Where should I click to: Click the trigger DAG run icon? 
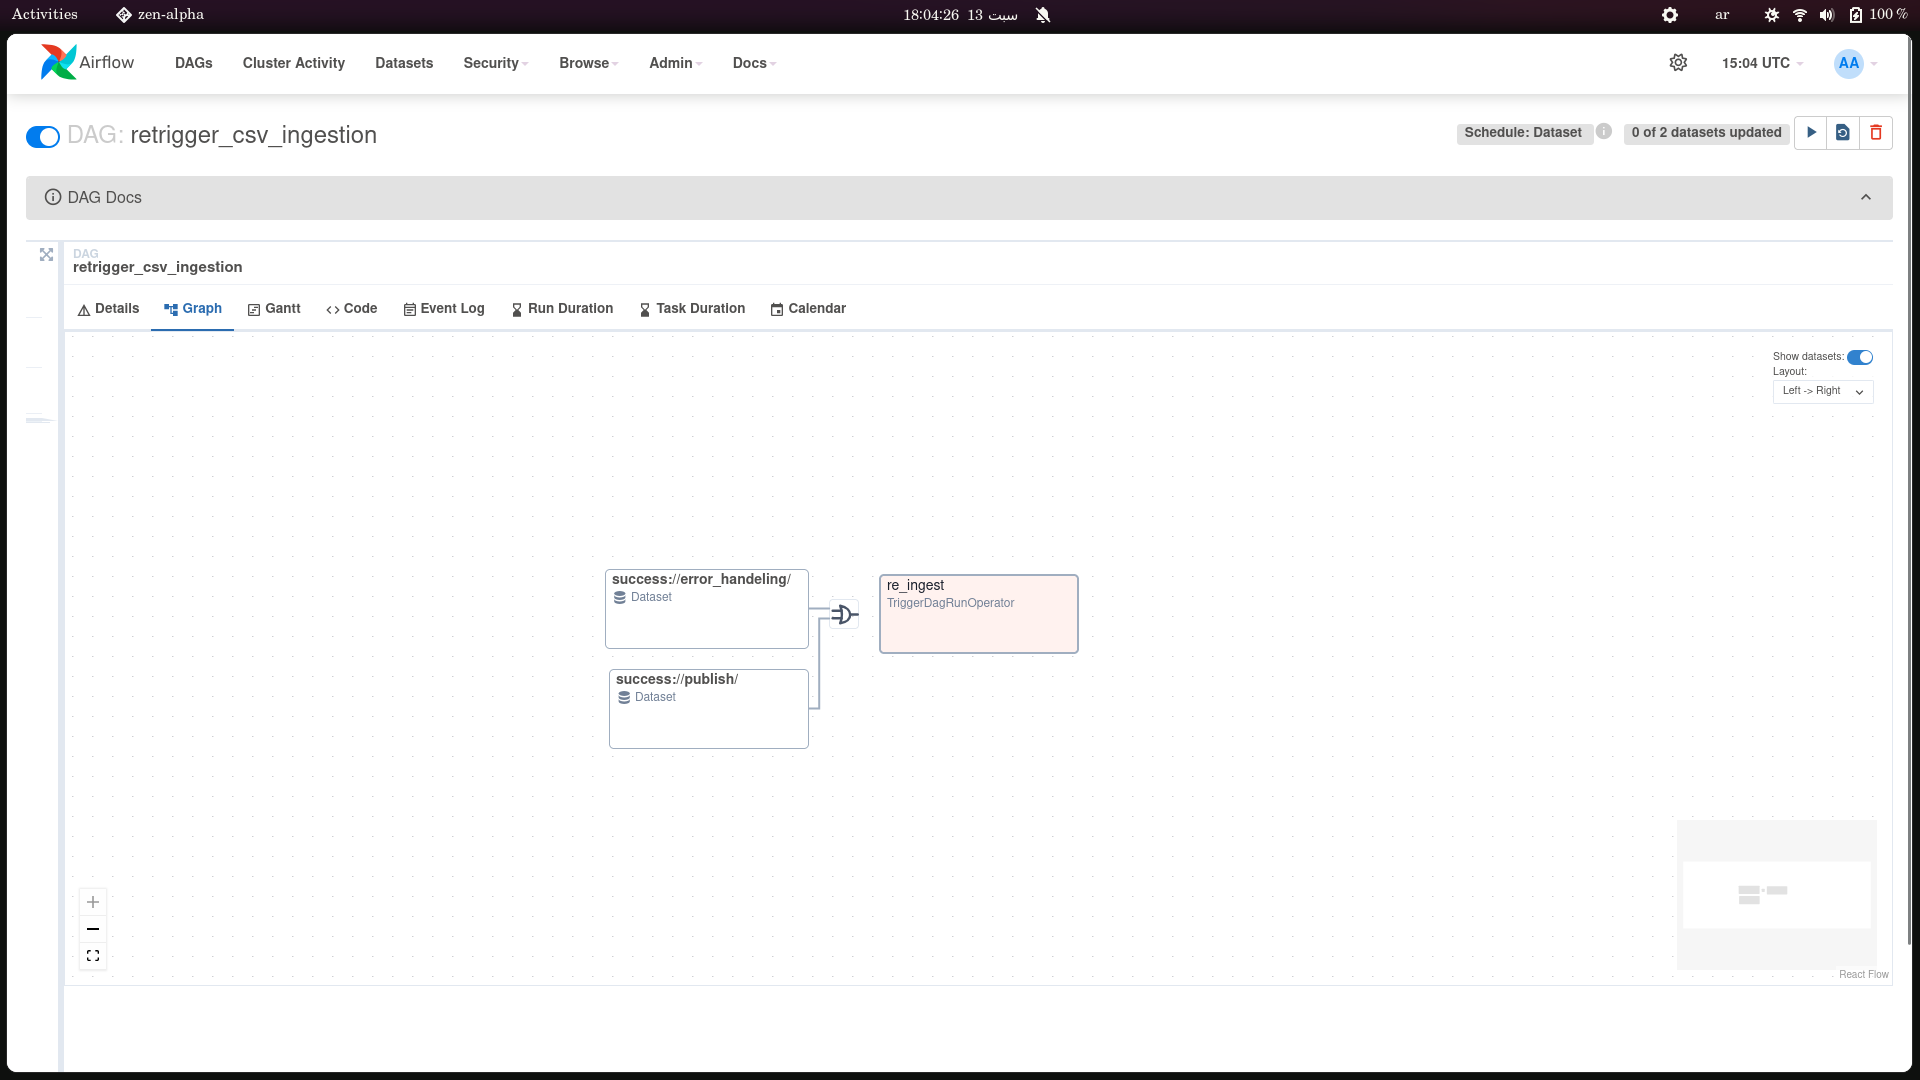point(1812,132)
